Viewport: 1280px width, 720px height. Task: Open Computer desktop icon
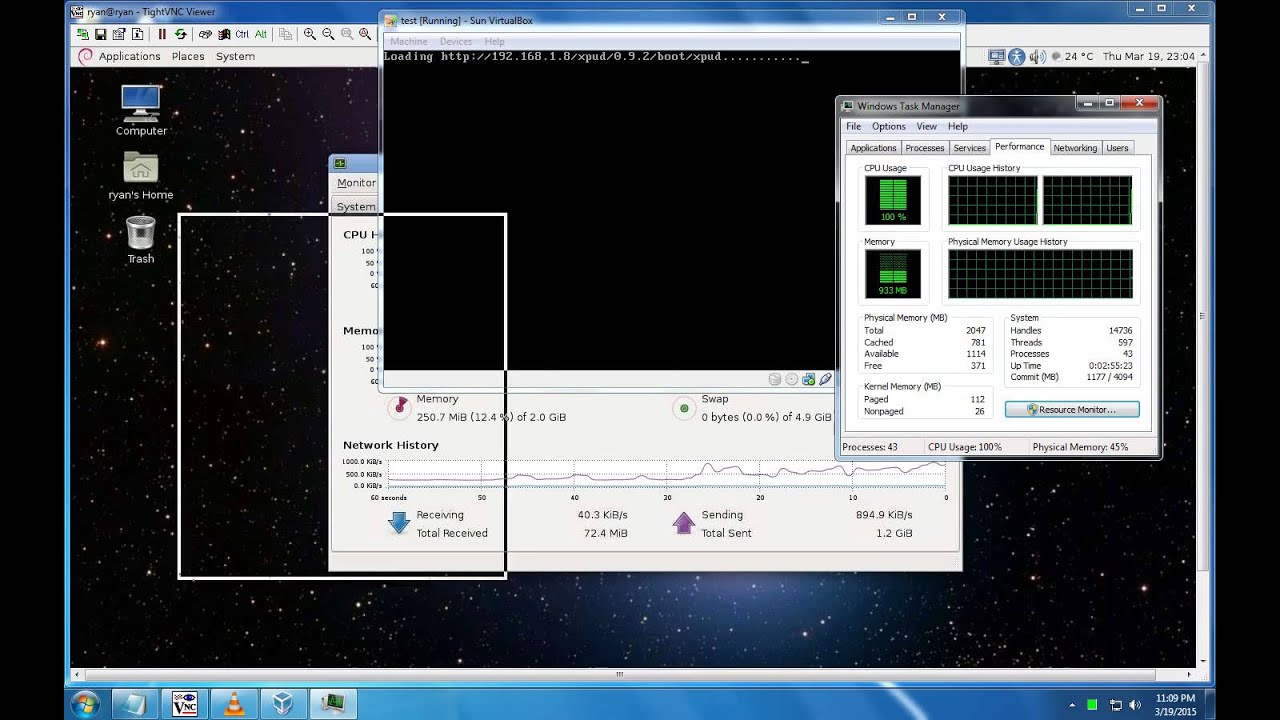141,110
